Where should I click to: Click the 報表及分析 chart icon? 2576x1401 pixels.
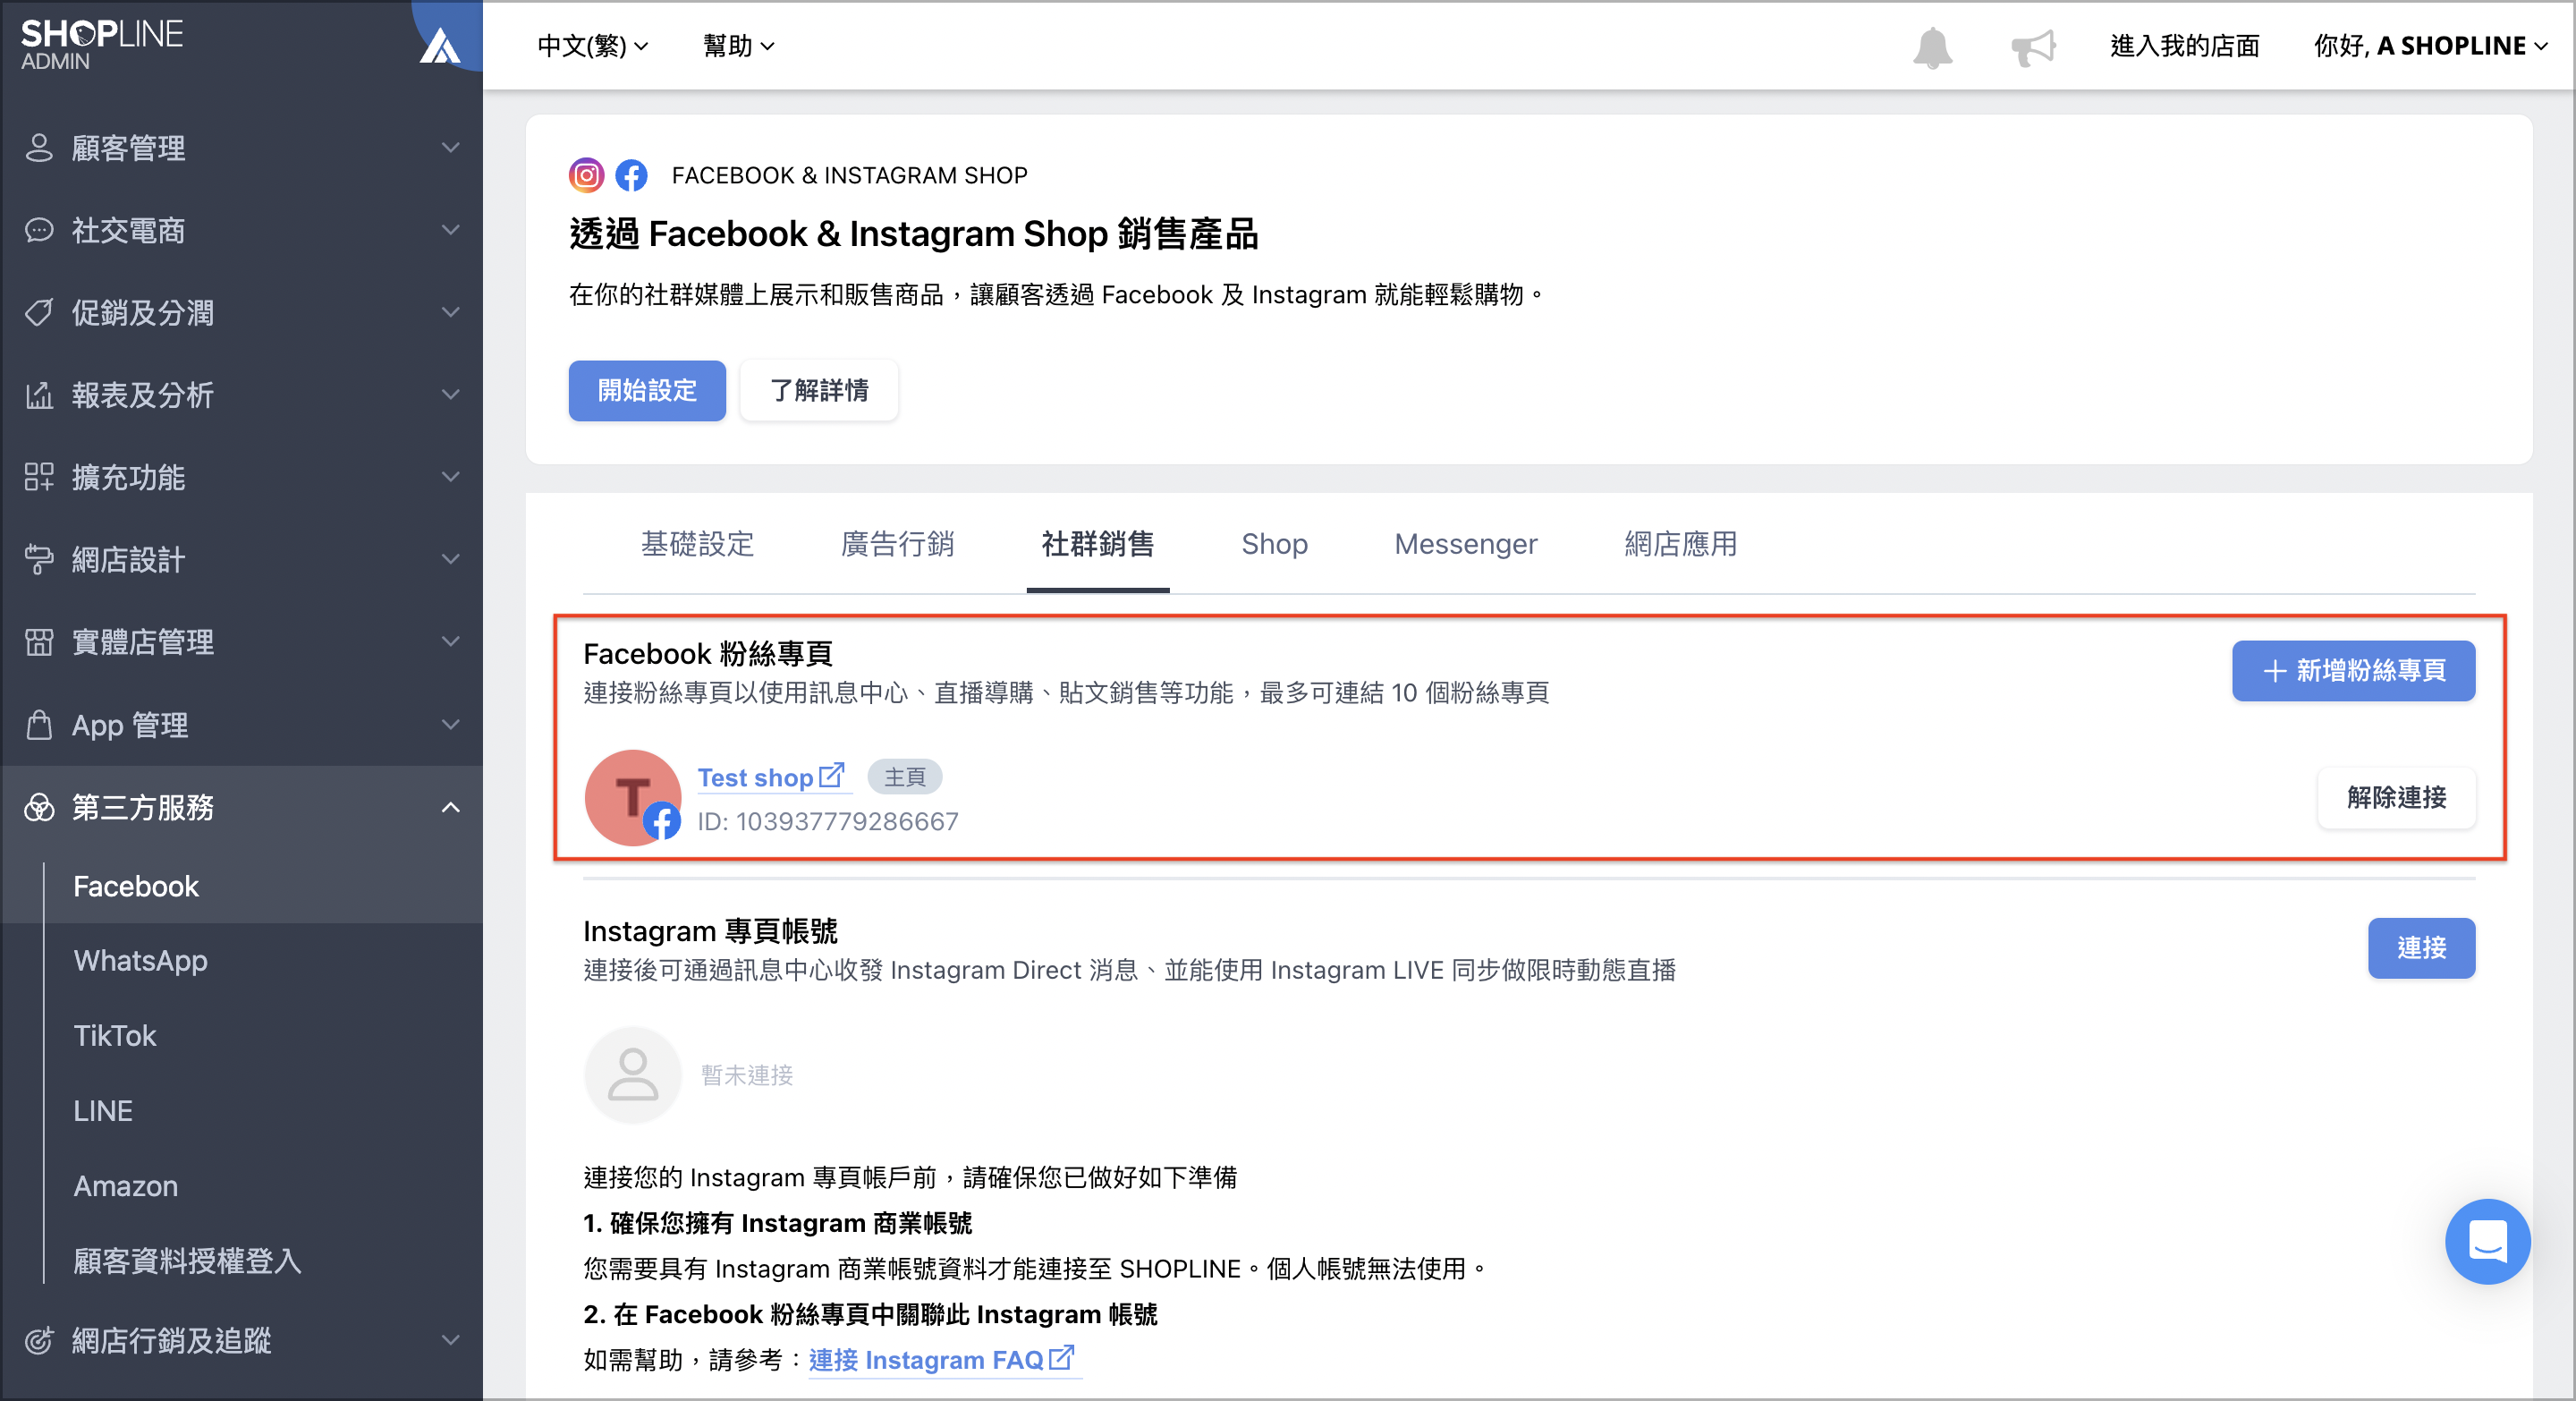(39, 395)
